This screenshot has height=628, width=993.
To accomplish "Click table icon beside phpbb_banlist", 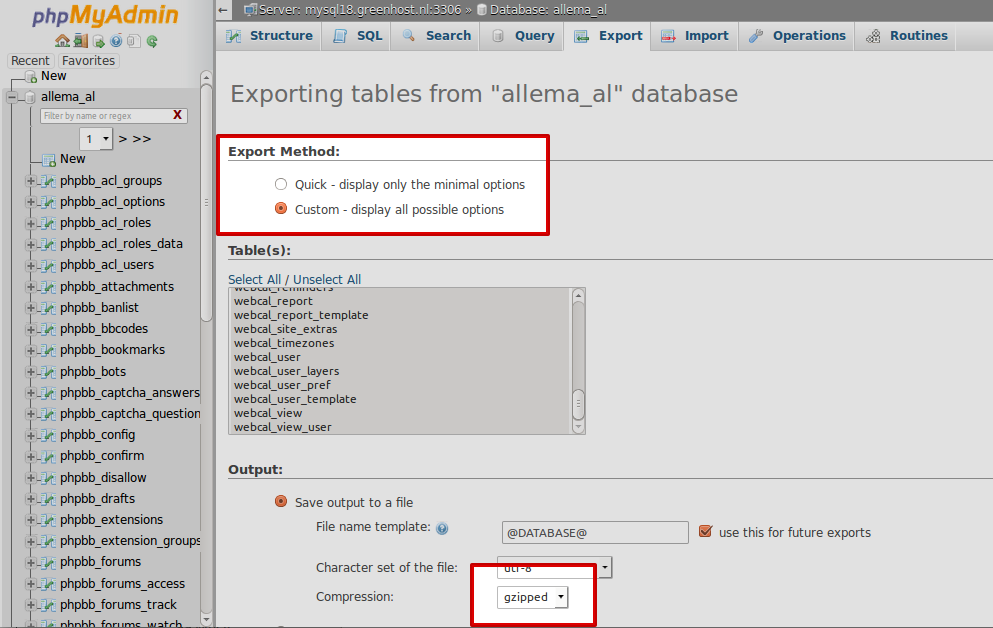I will (47, 308).
